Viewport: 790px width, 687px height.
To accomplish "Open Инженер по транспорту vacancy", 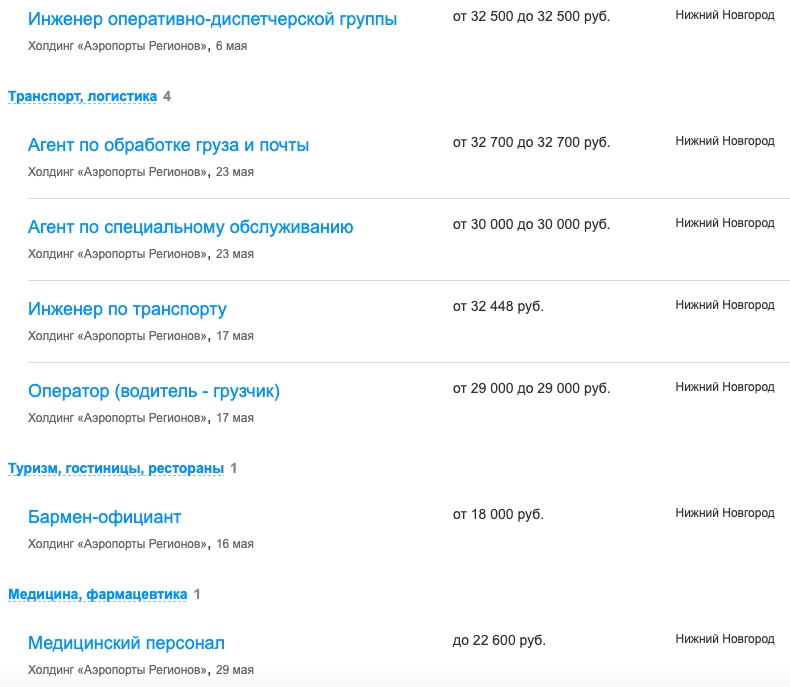I will [127, 309].
